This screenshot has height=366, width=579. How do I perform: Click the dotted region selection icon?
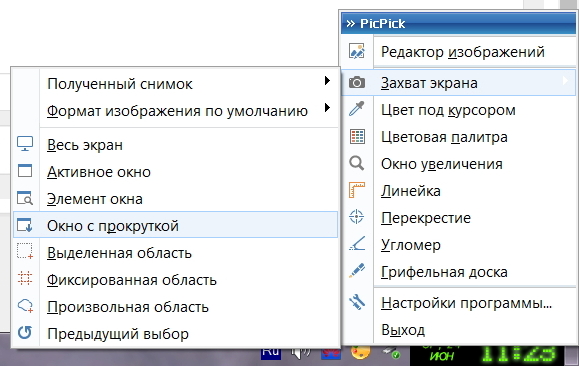[25, 251]
